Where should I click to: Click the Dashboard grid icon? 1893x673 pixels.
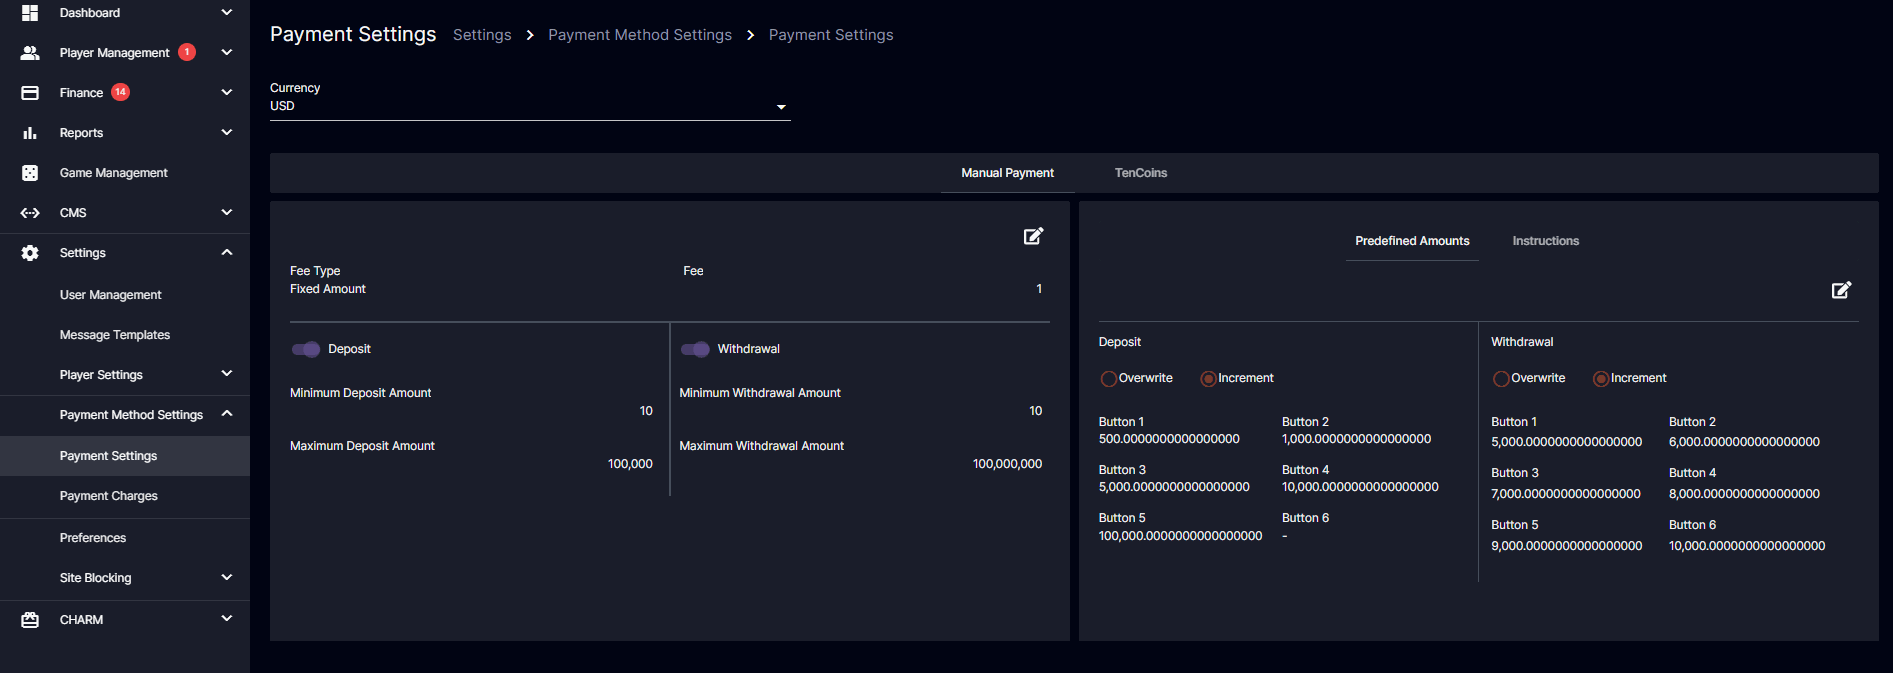click(x=30, y=13)
